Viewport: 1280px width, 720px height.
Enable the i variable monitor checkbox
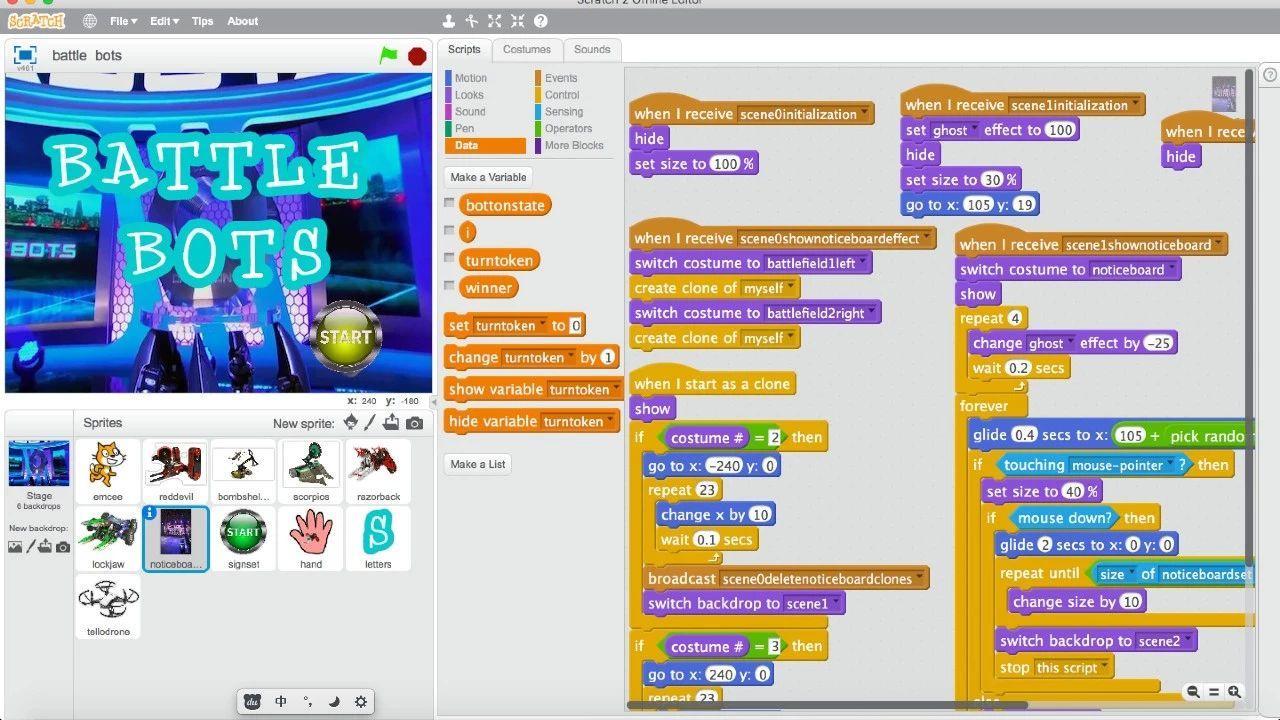449,231
